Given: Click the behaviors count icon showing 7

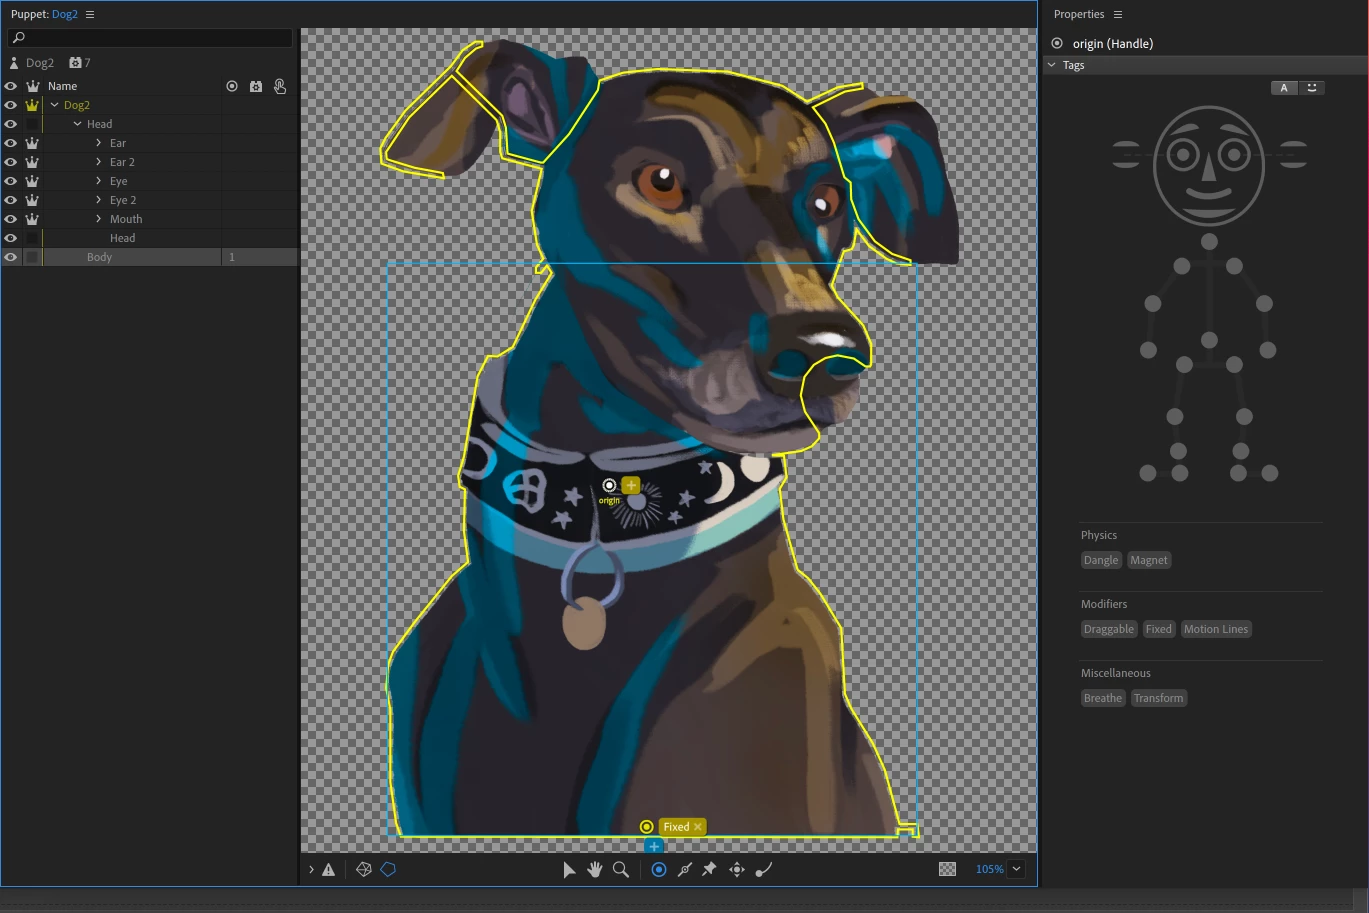Looking at the screenshot, I should [x=75, y=63].
